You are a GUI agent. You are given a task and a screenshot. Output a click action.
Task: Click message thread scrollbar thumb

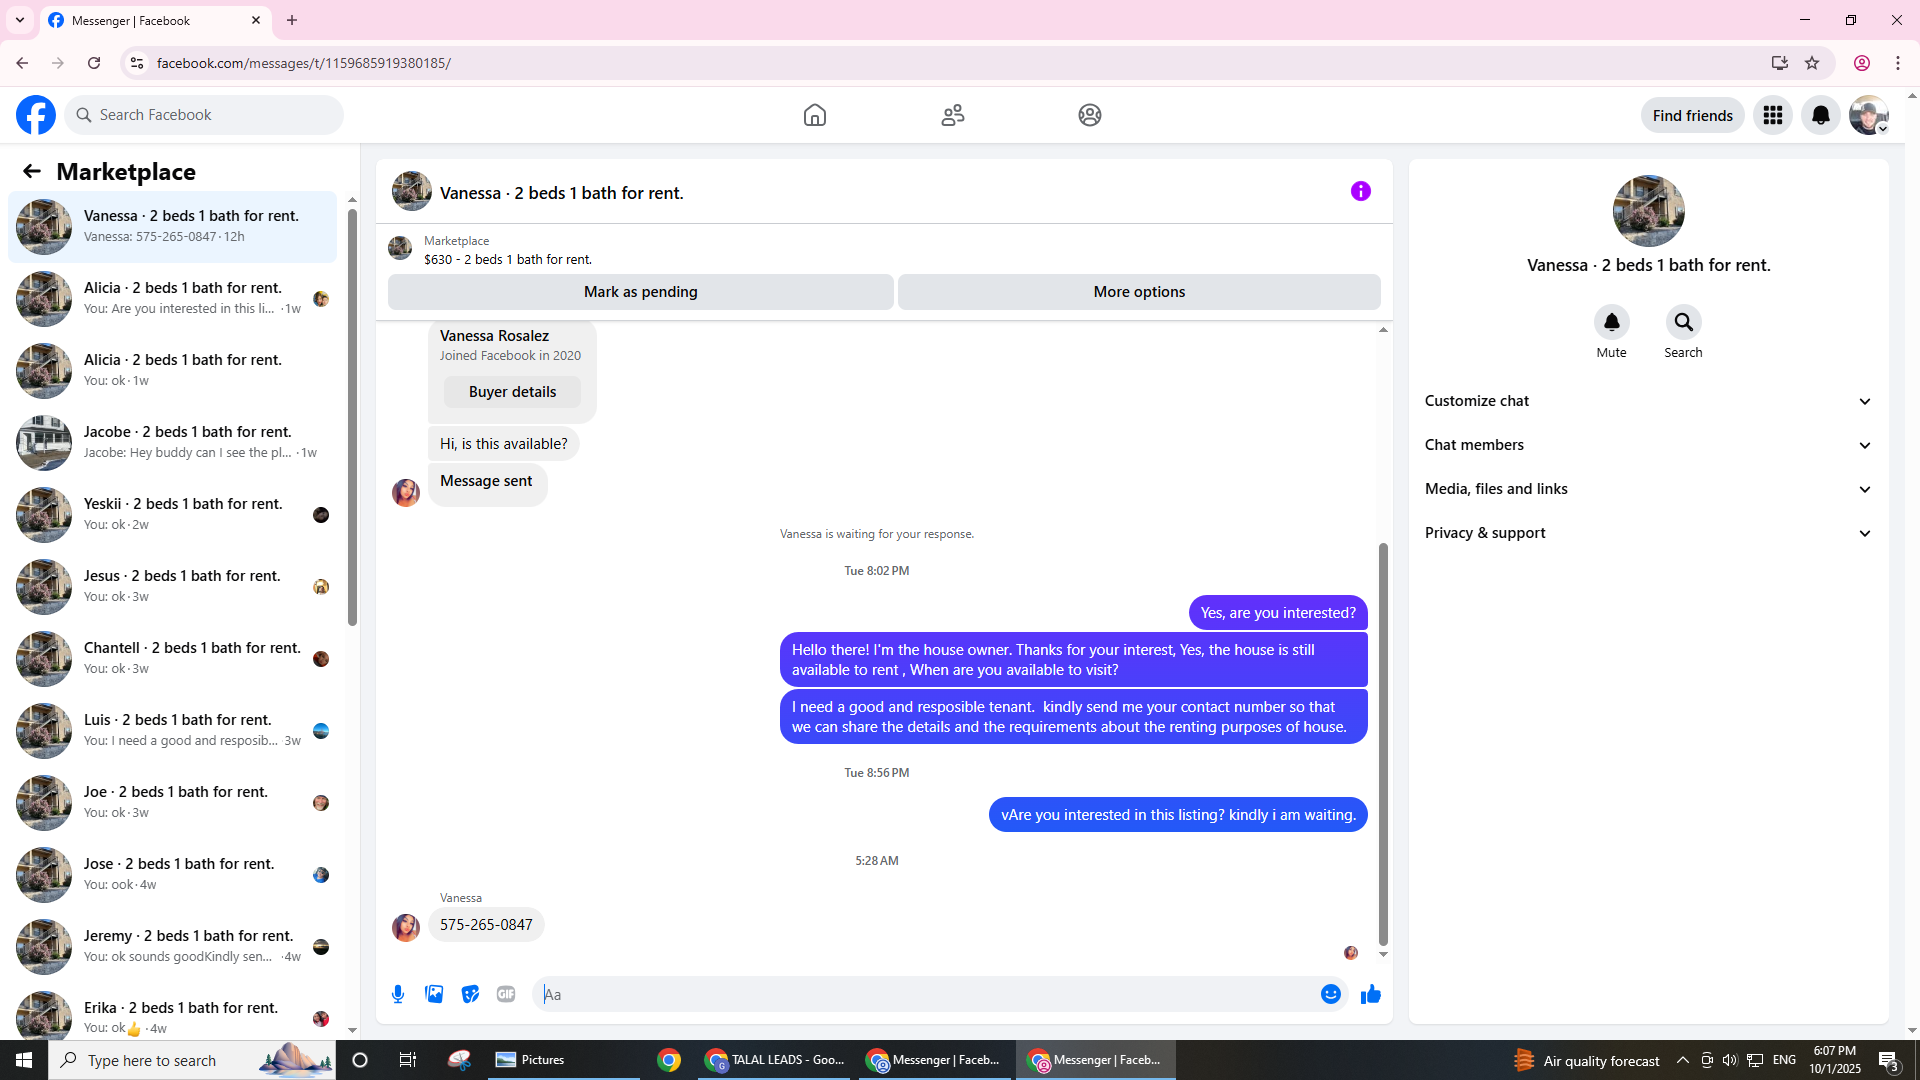click(x=1383, y=743)
